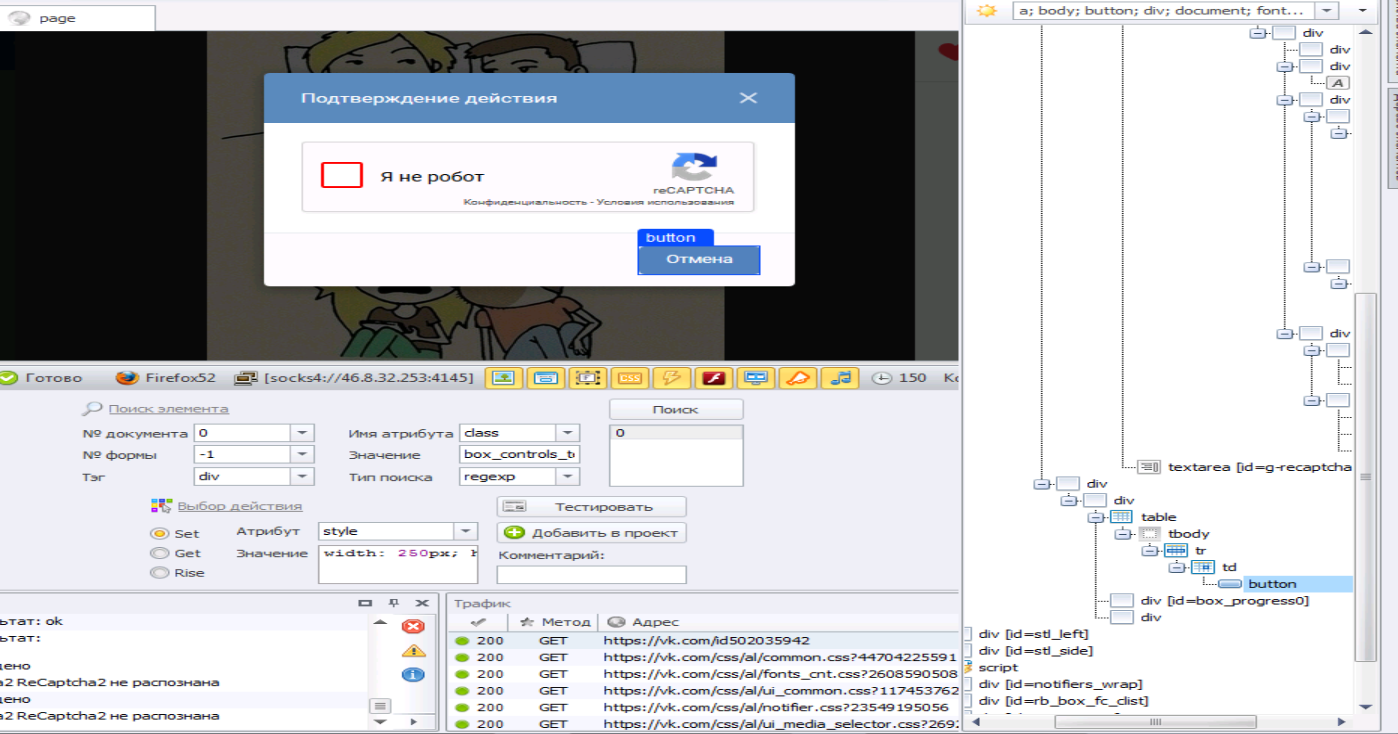Image resolution: width=1398 pixels, height=734 pixels.
Task: Collapse the tr node in the tree
Action: tap(1149, 551)
